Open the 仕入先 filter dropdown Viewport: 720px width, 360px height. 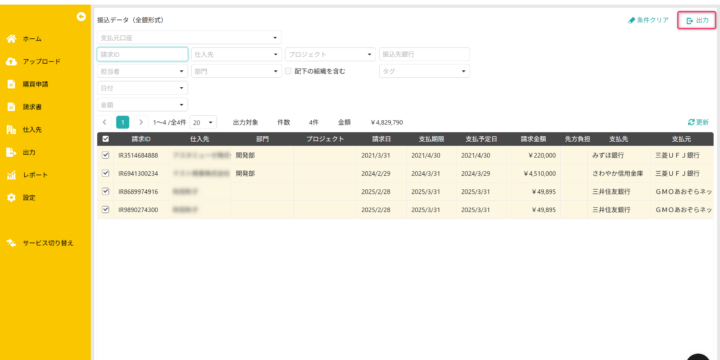[236, 54]
